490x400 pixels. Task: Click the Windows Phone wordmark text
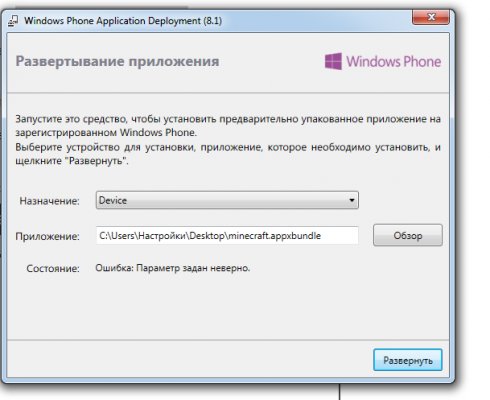click(x=394, y=62)
